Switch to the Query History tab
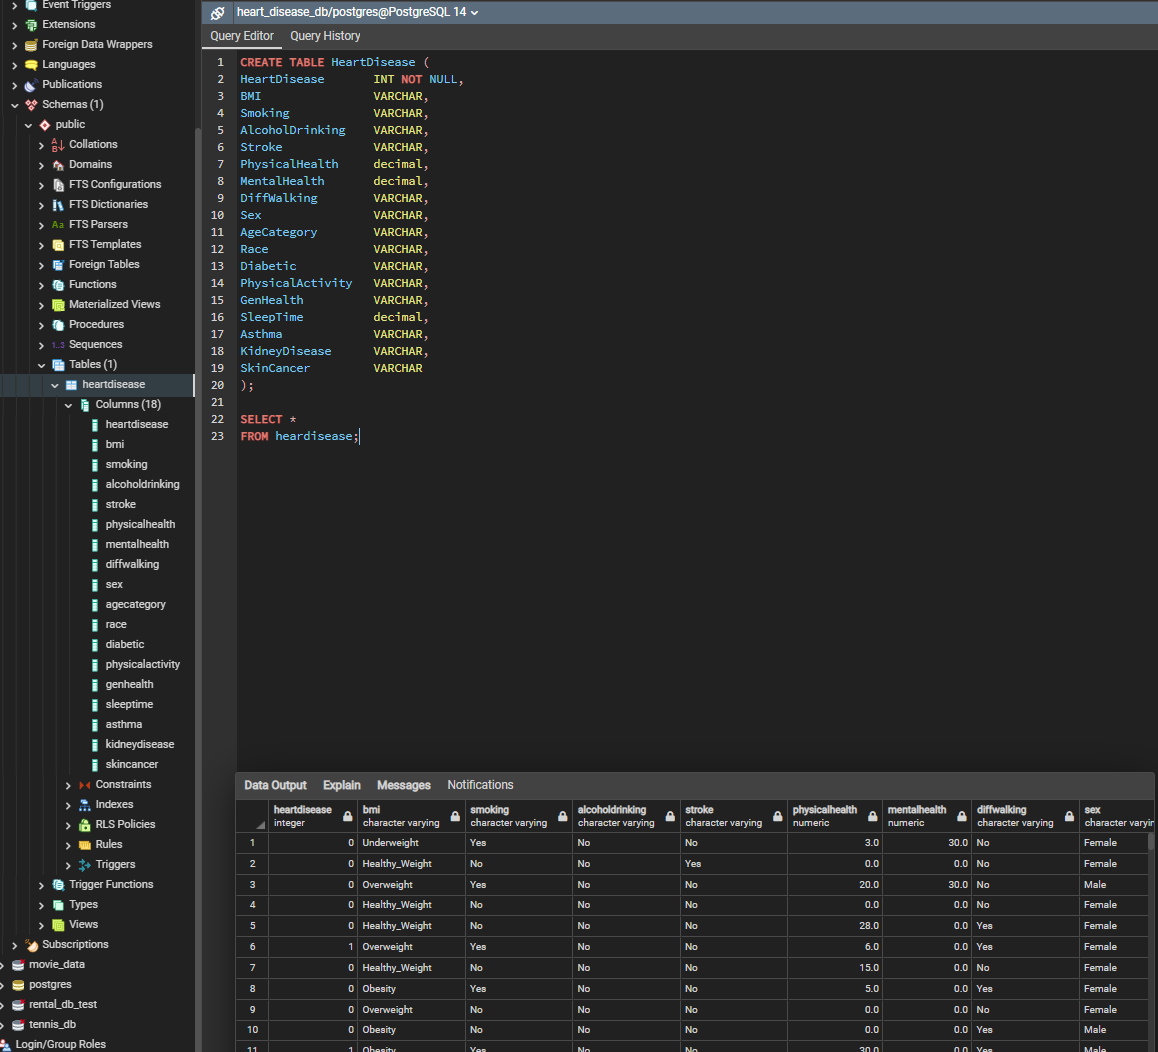1158x1052 pixels. (x=325, y=36)
